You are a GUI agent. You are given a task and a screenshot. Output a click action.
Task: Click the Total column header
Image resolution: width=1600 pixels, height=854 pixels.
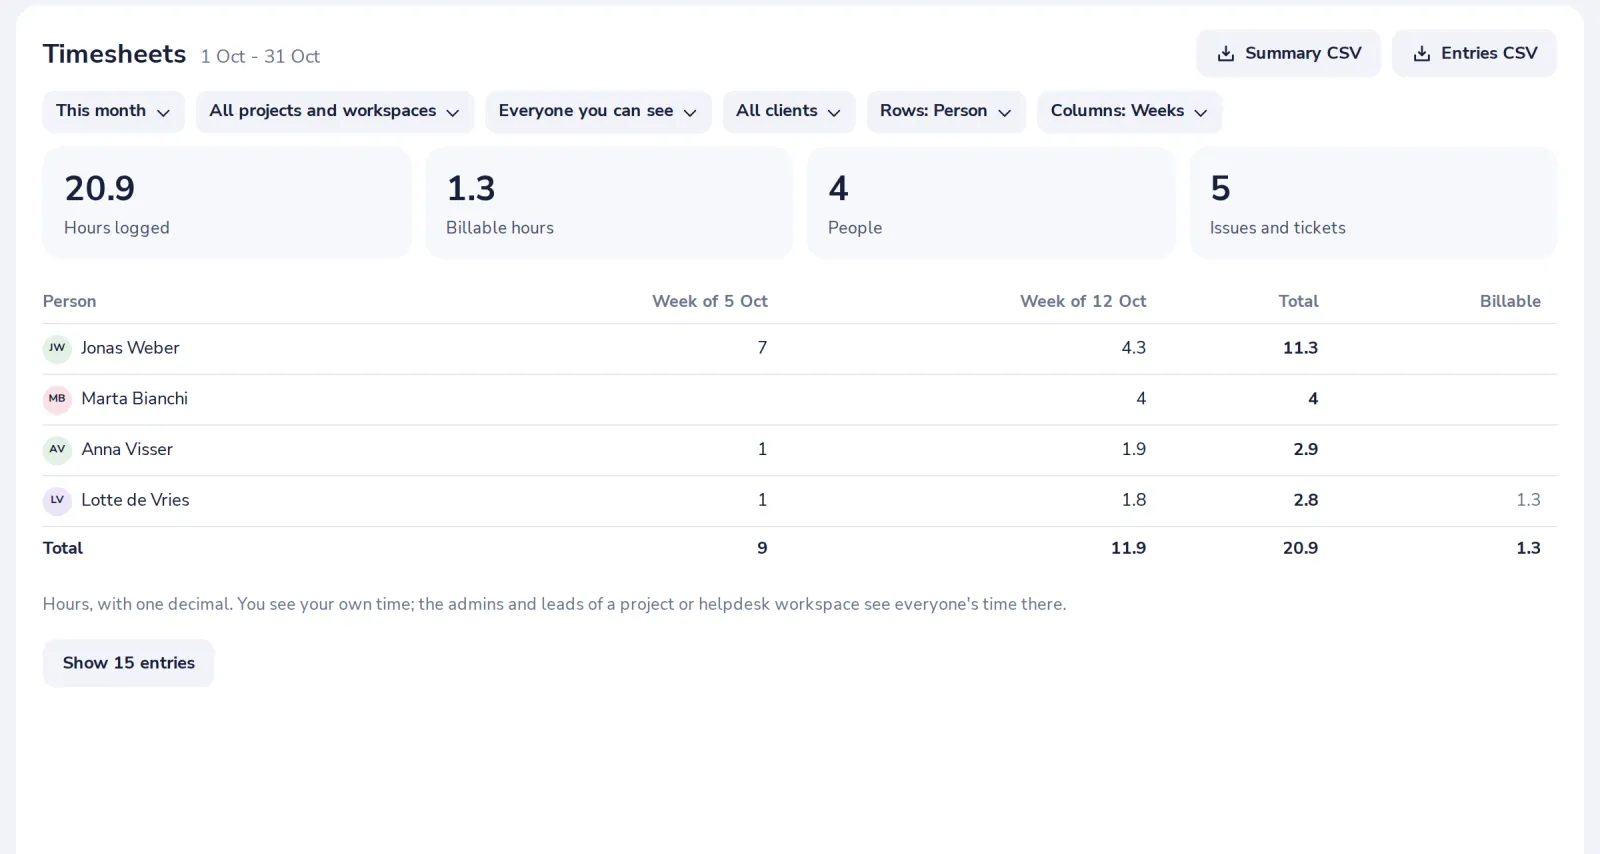click(1298, 301)
